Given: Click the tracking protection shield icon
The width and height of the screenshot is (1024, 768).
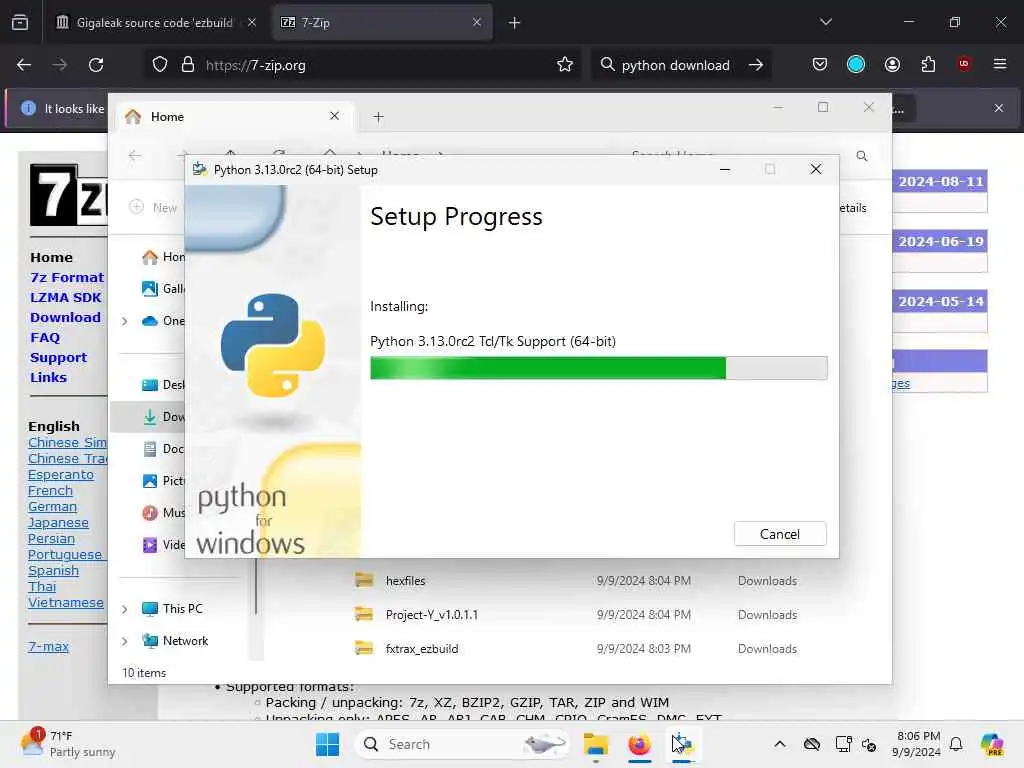Looking at the screenshot, I should pyautogui.click(x=160, y=65).
